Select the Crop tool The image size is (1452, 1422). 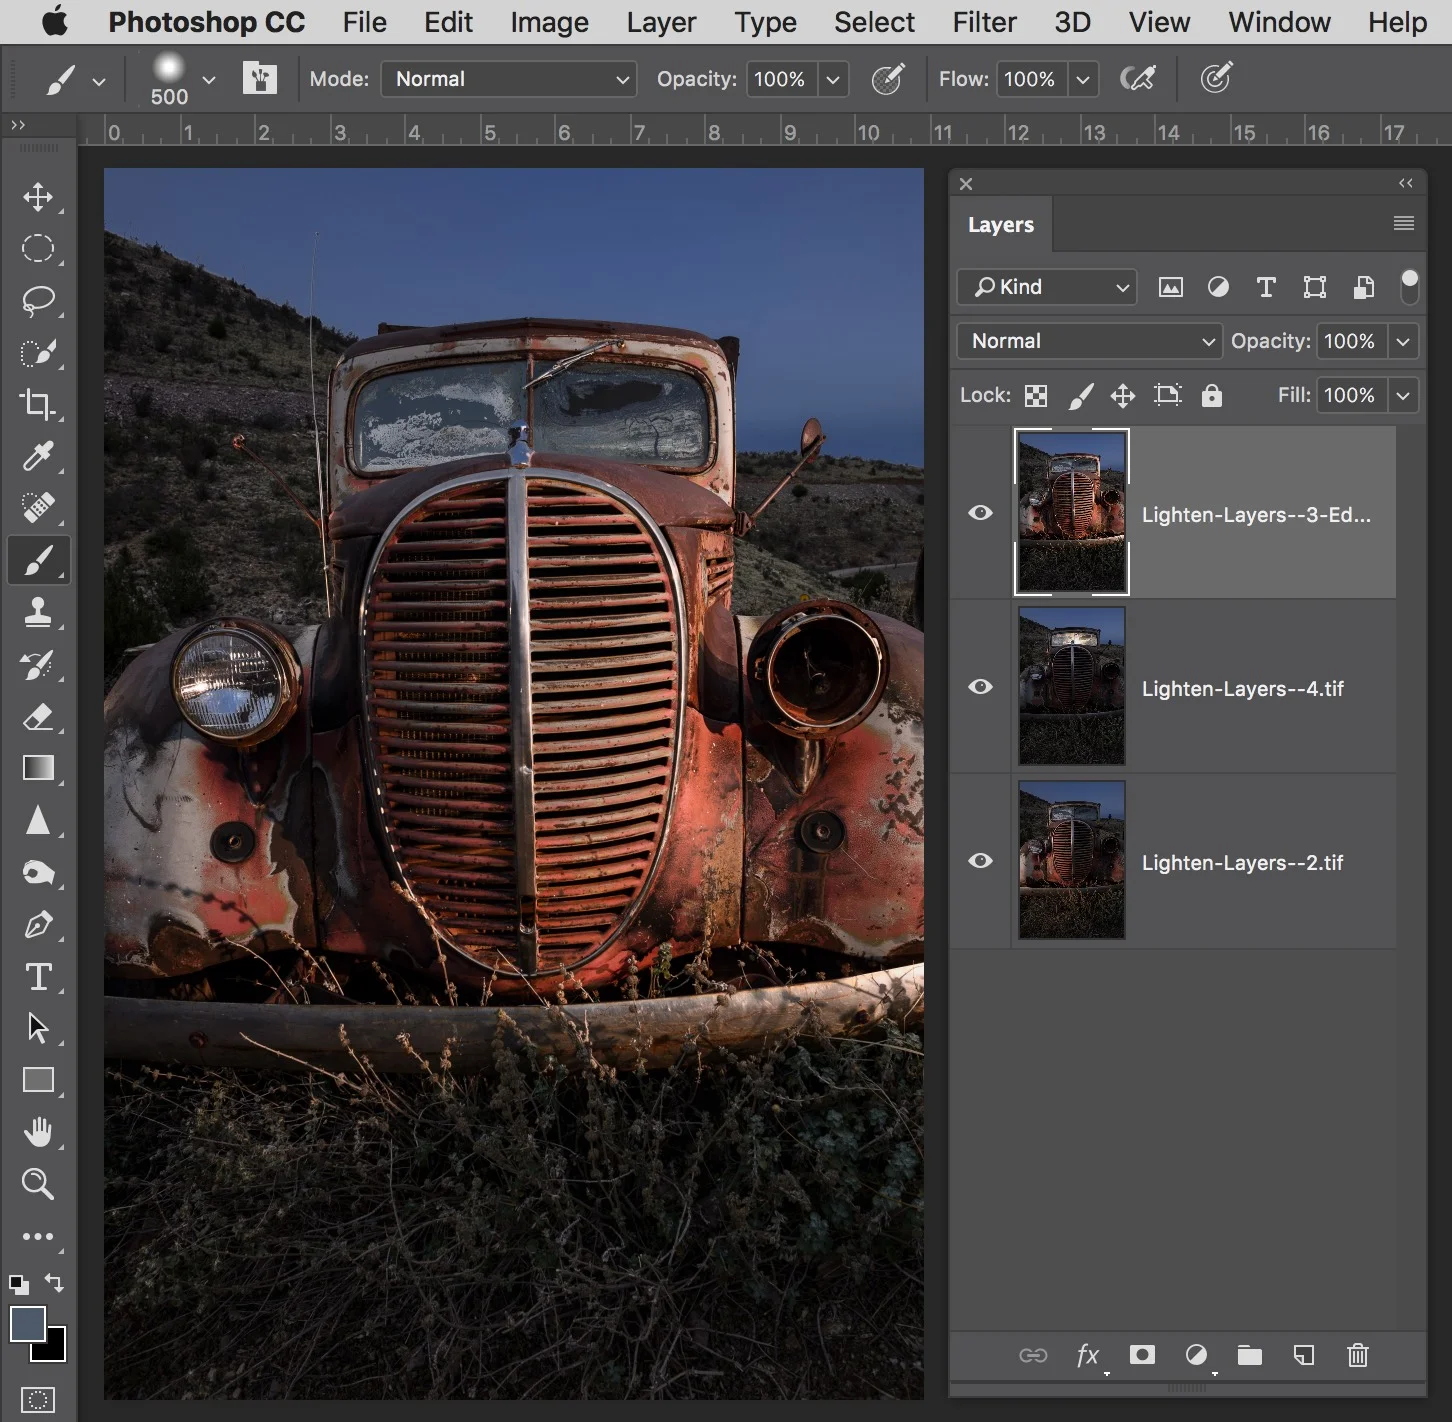[x=38, y=404]
